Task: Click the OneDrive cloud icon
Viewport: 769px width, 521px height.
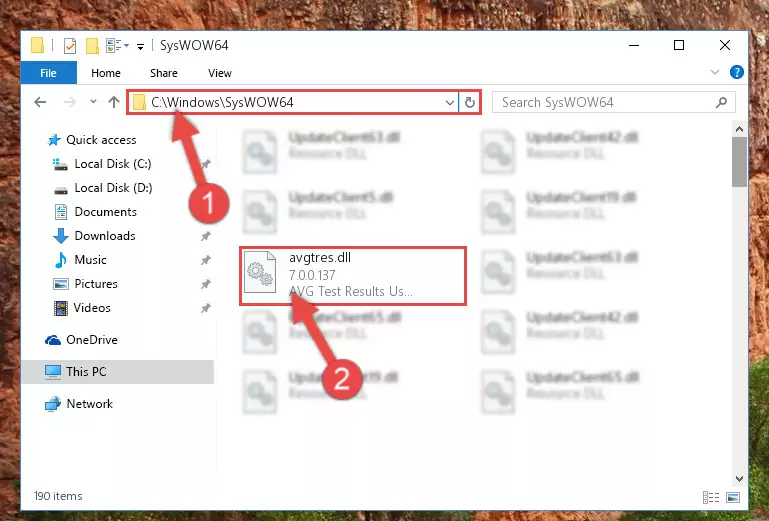Action: (53, 340)
